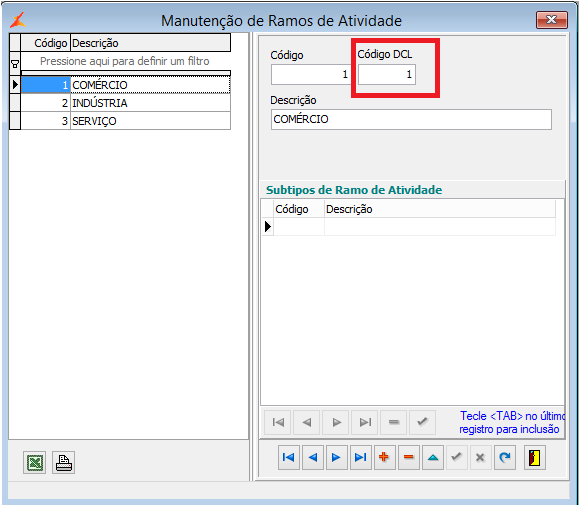Exit the window using door icon
Image resolution: width=579 pixels, height=508 pixels.
click(x=534, y=458)
